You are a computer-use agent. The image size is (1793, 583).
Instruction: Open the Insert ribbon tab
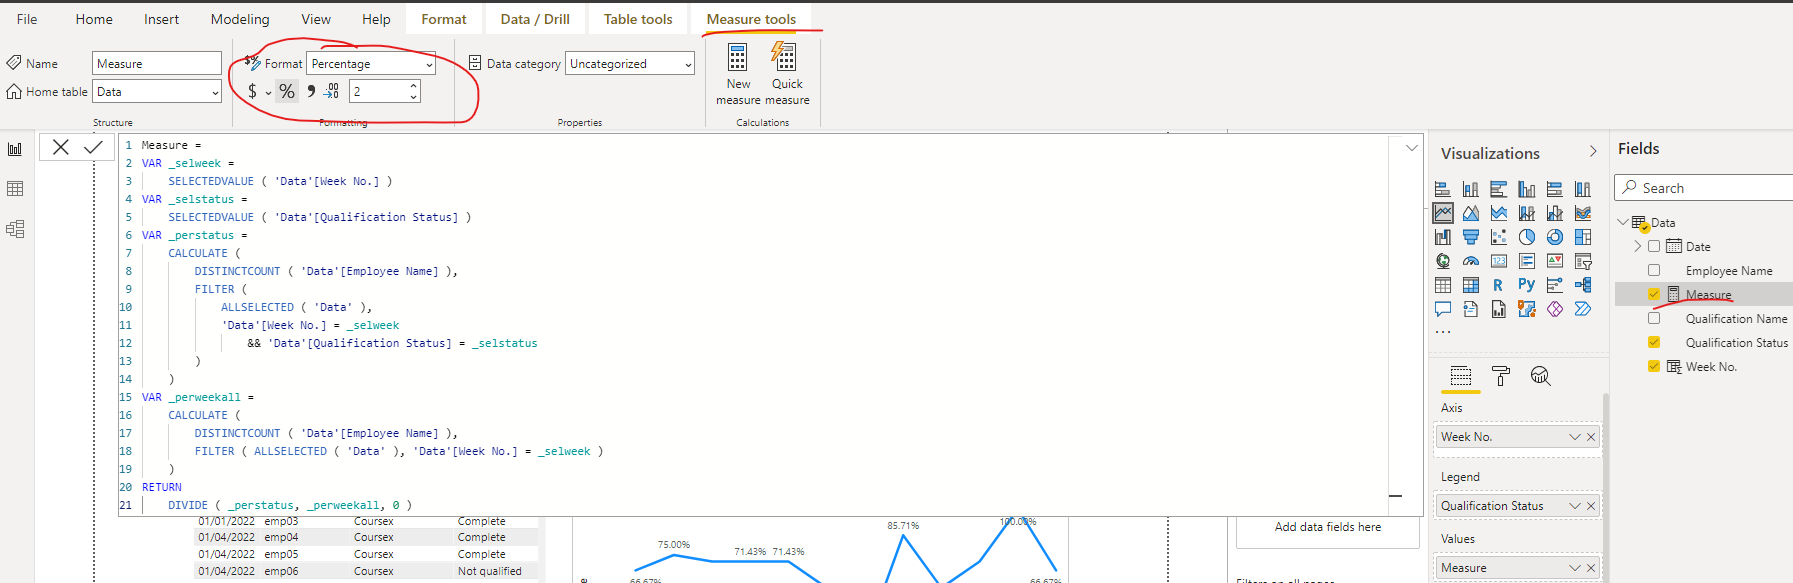tap(161, 19)
